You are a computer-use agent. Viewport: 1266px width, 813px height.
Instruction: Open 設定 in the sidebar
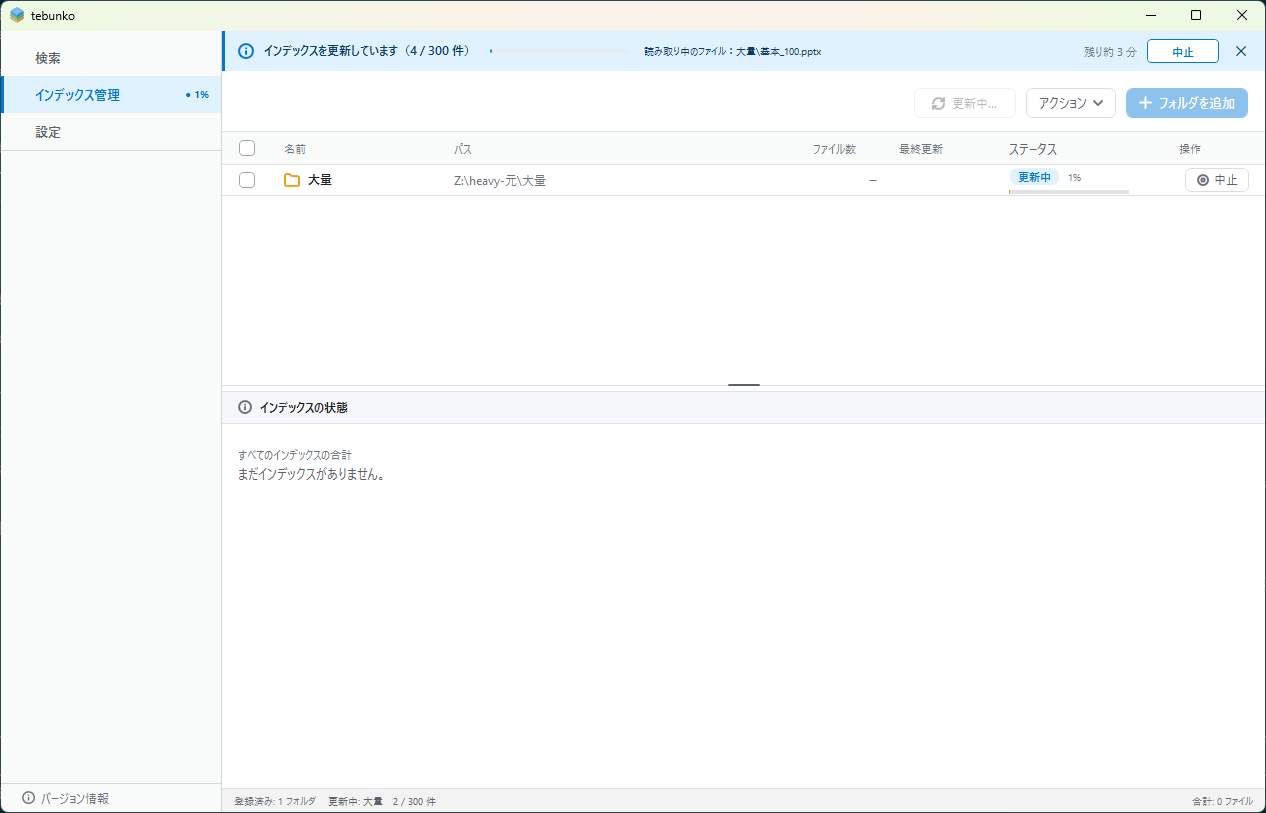pos(111,132)
